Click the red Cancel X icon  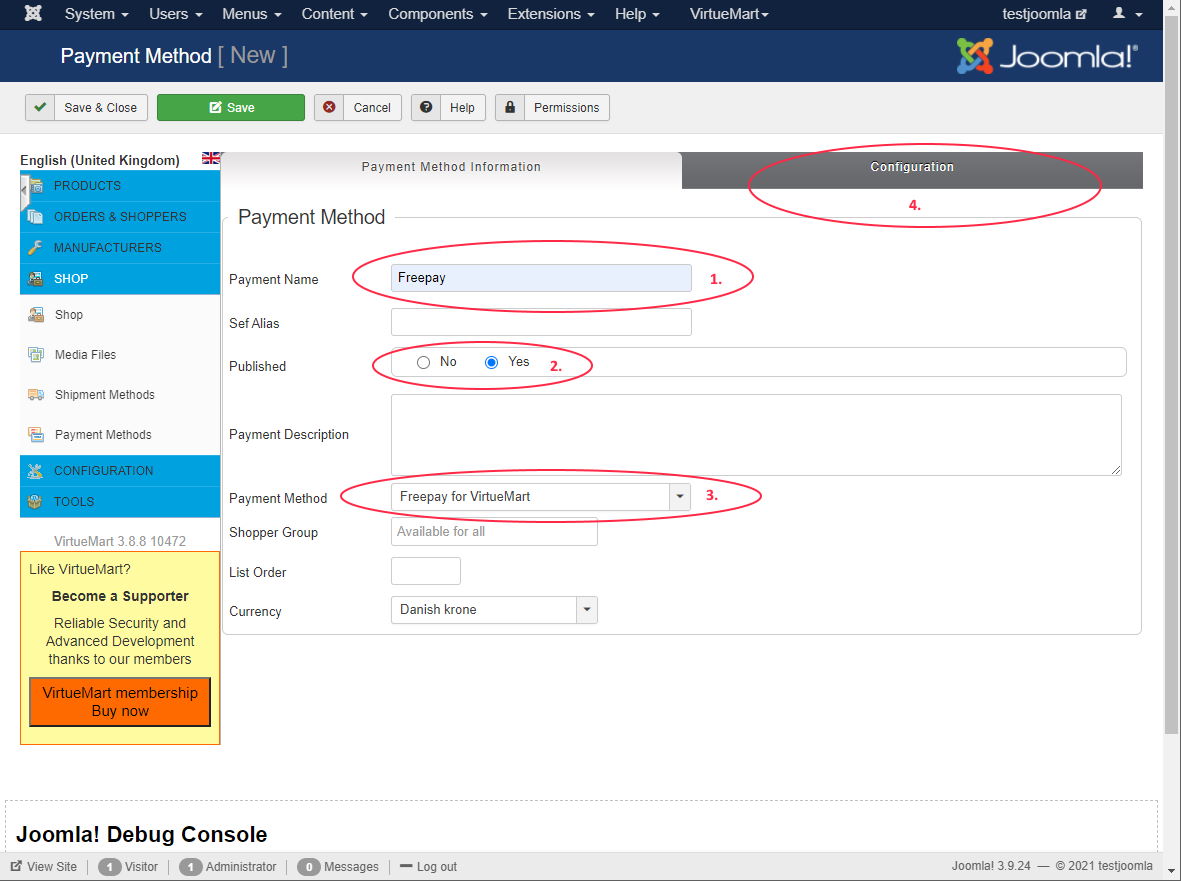click(329, 108)
